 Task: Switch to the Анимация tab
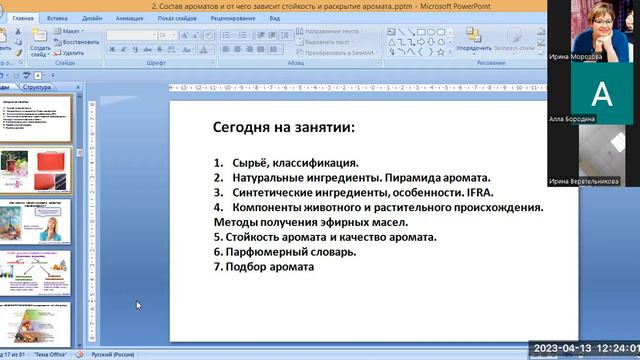[129, 18]
